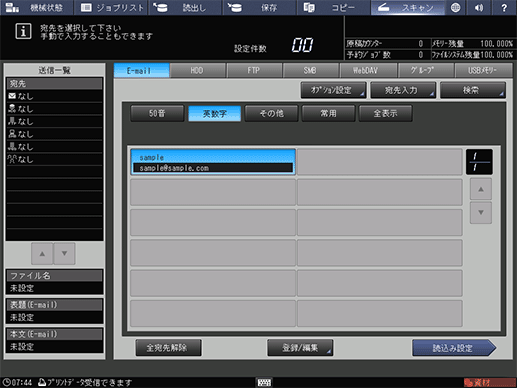Select the スキャン scan mode
The width and height of the screenshot is (517, 388).
point(408,7)
